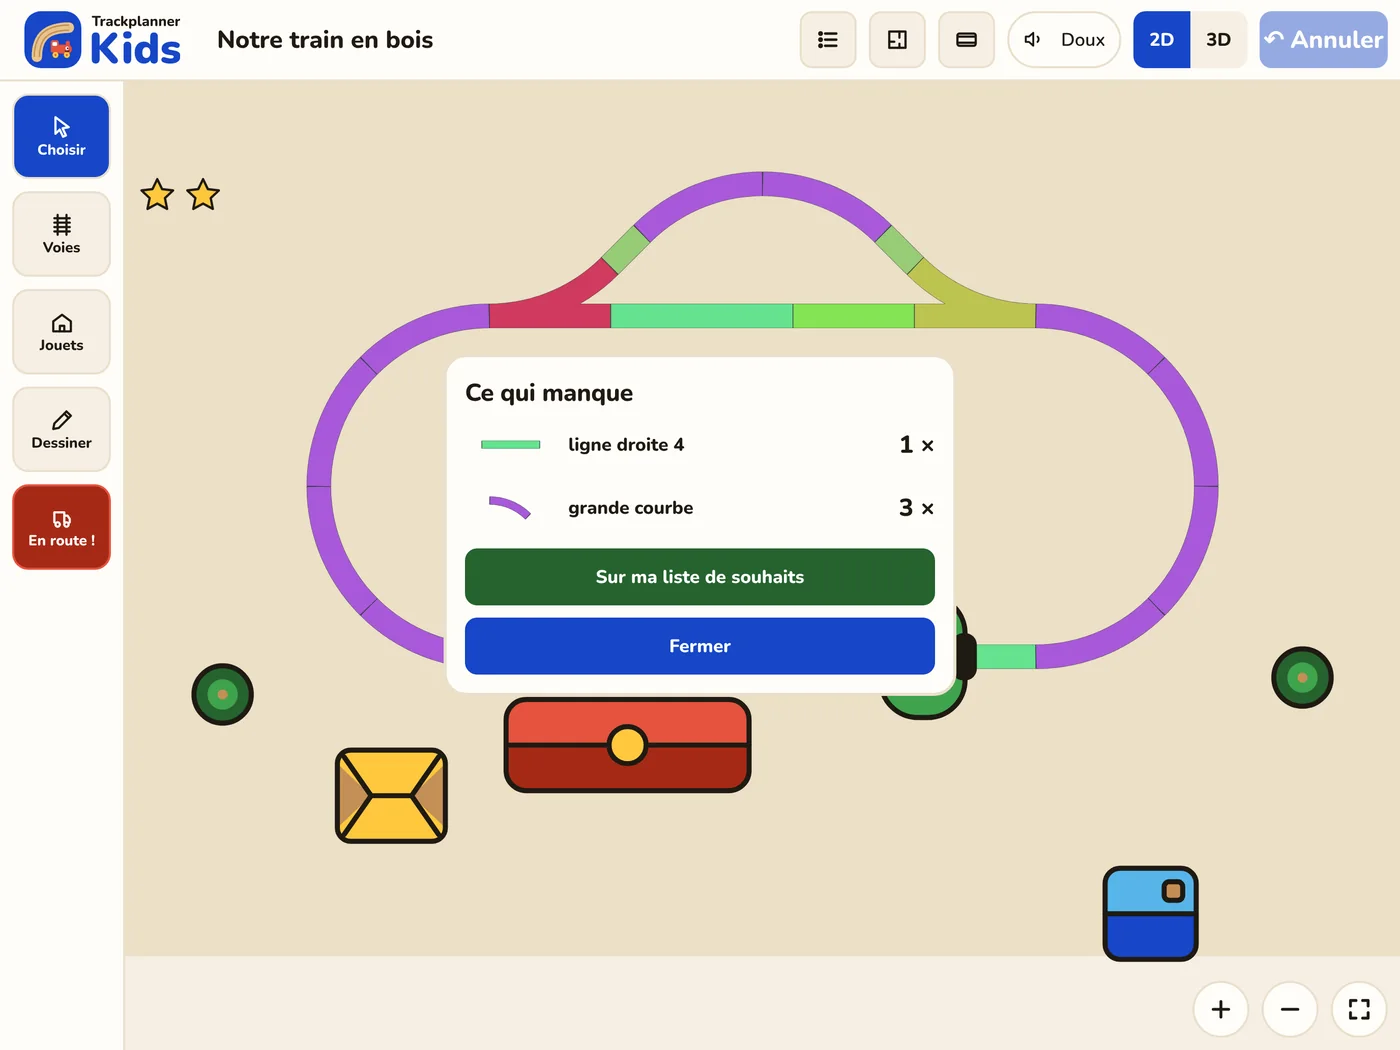Viewport: 1400px width, 1050px height.
Task: Click Sur ma liste de souhaits
Action: 700,577
